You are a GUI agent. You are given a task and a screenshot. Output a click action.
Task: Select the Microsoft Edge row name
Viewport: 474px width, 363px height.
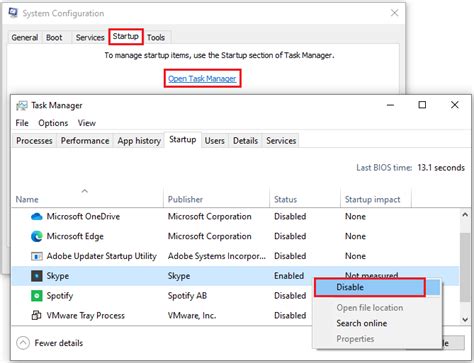point(75,236)
